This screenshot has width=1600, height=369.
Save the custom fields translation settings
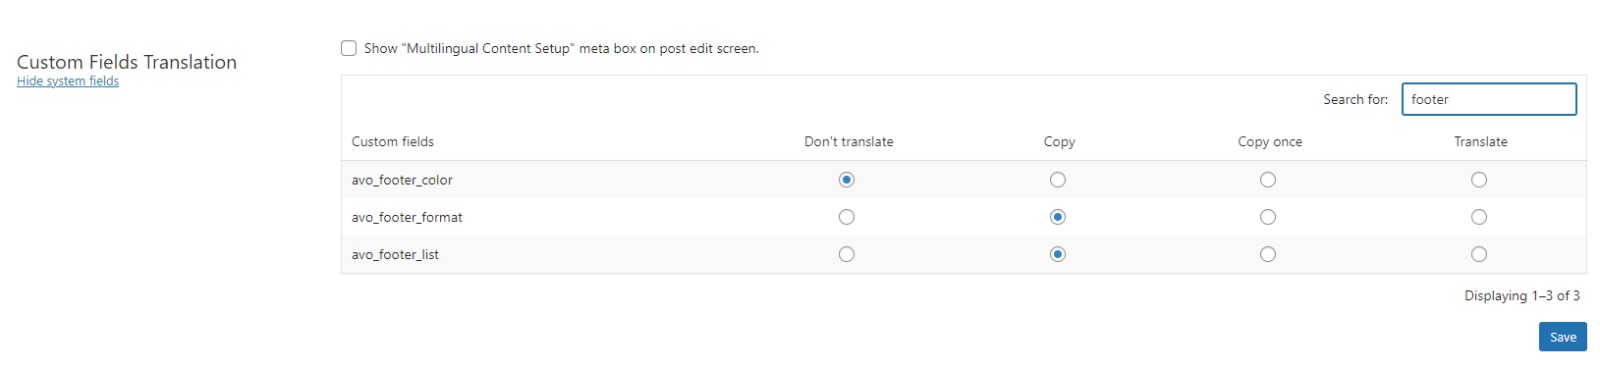click(1563, 337)
